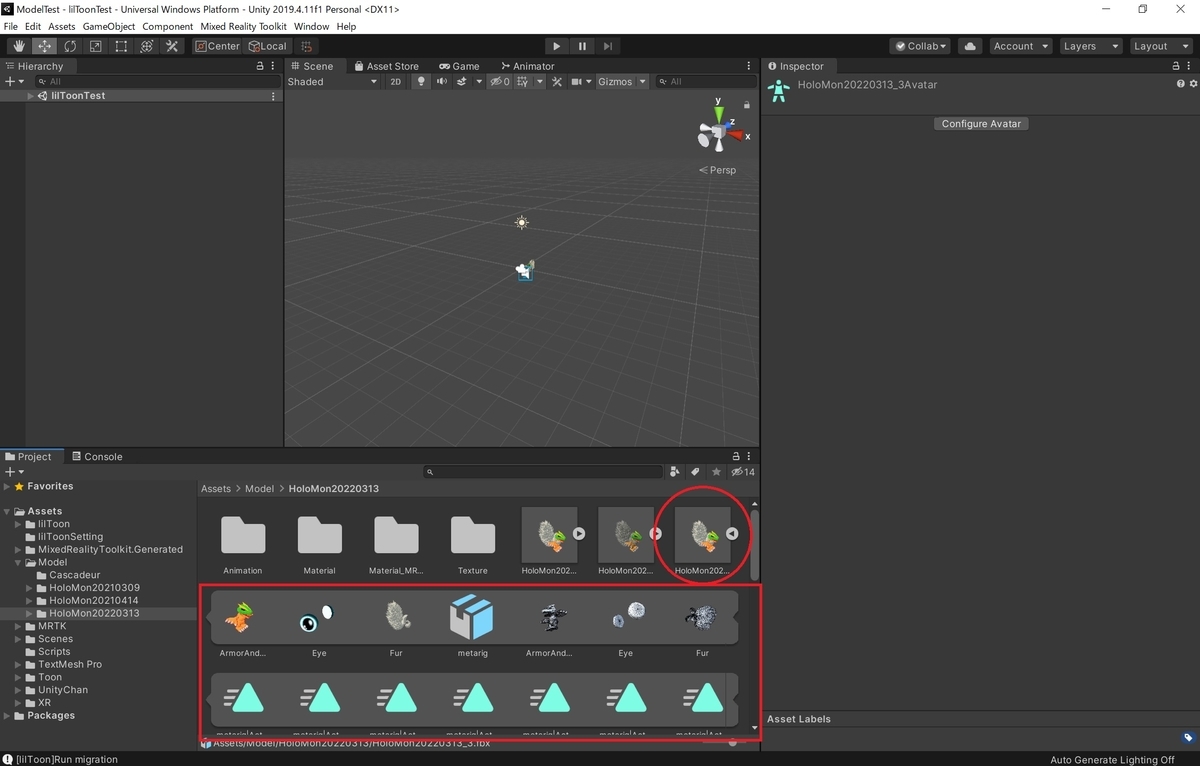Screen dimensions: 1200x766
Task: Select the Hand tool
Action: (x=19, y=46)
